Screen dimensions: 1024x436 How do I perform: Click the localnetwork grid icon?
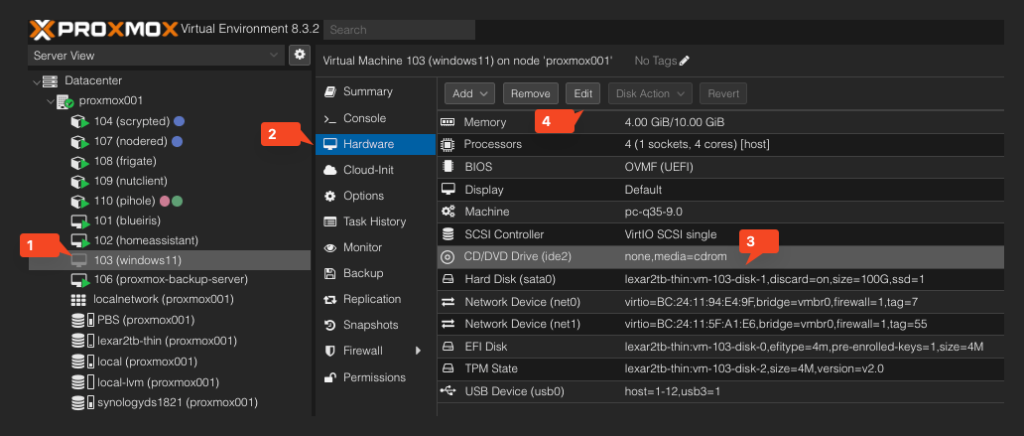[x=78, y=300]
